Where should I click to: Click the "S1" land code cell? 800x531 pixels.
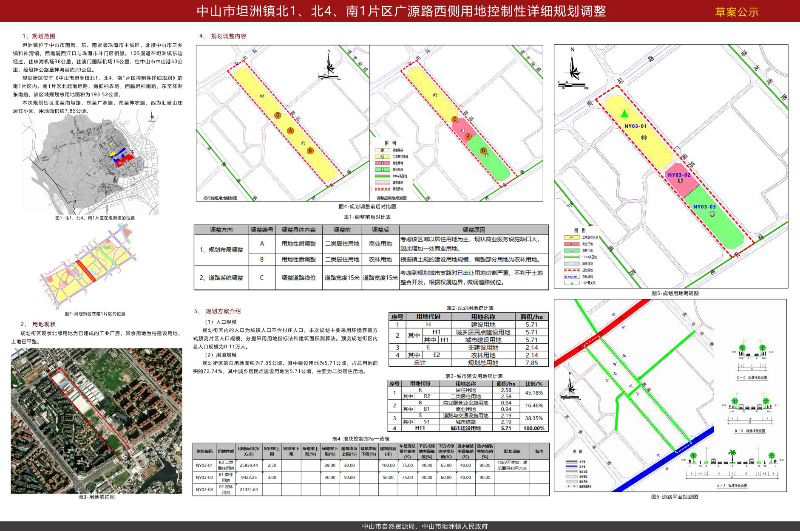pyautogui.click(x=428, y=422)
